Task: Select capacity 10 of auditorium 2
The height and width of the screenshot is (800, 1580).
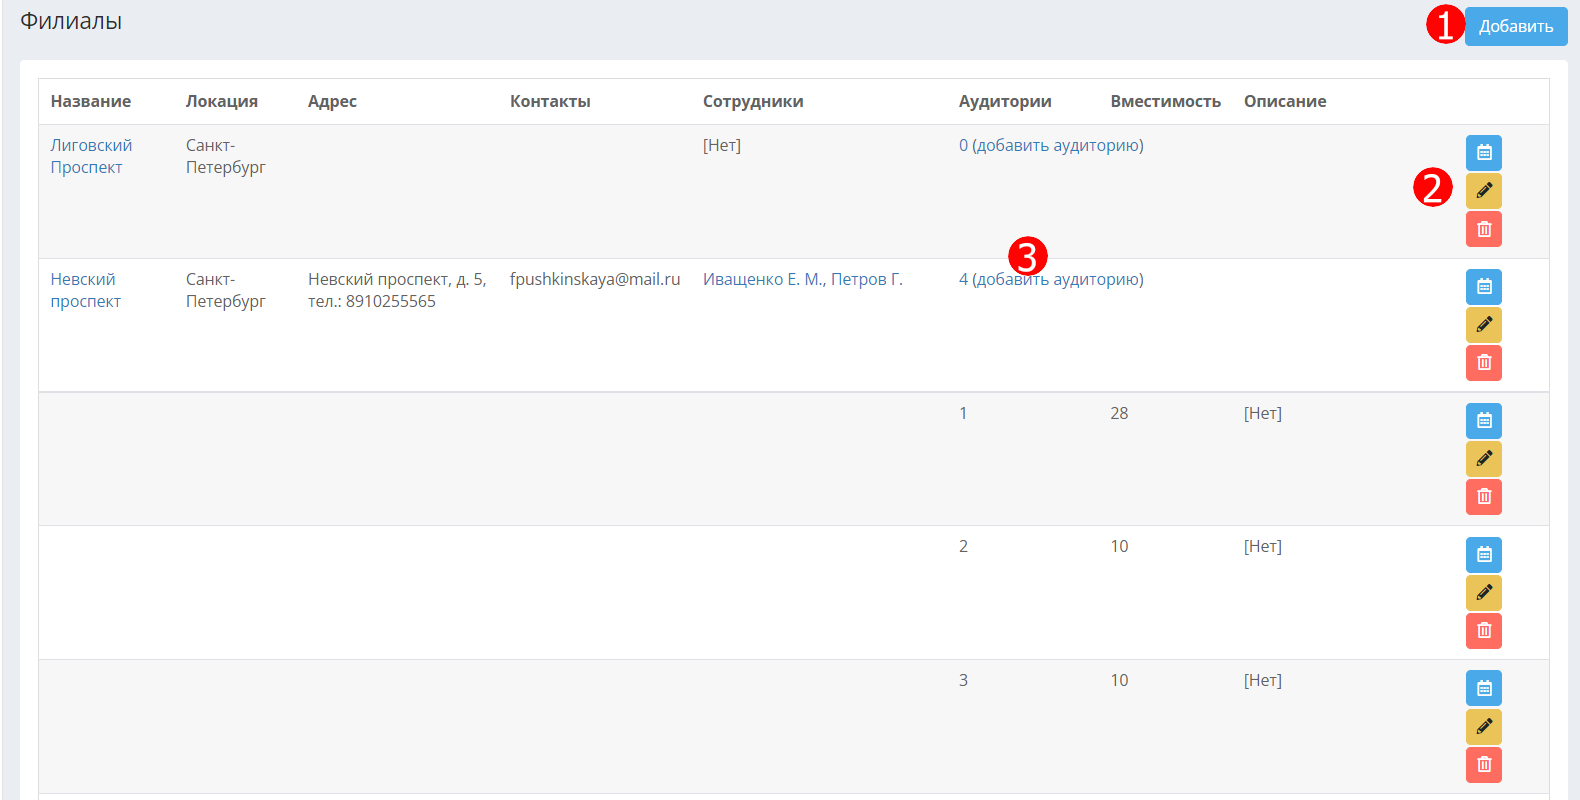Action: click(x=1119, y=546)
